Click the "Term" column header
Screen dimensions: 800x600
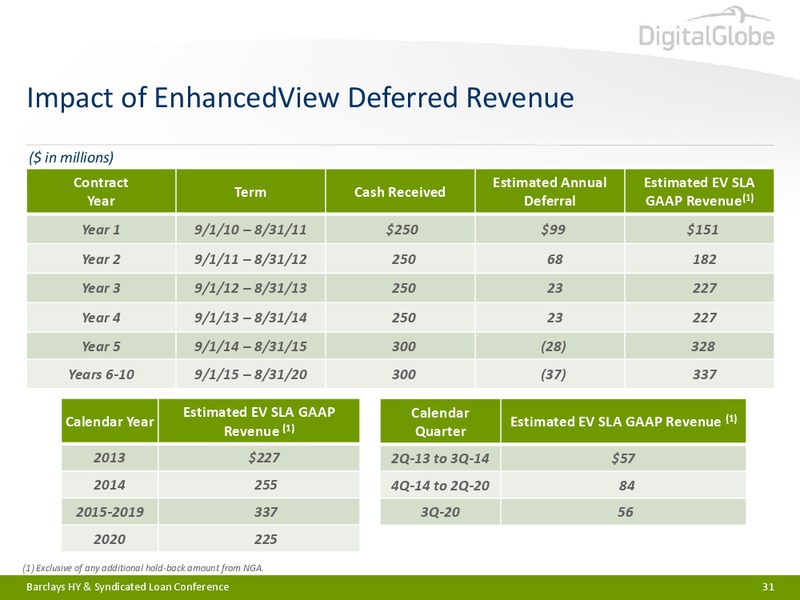[x=250, y=191]
